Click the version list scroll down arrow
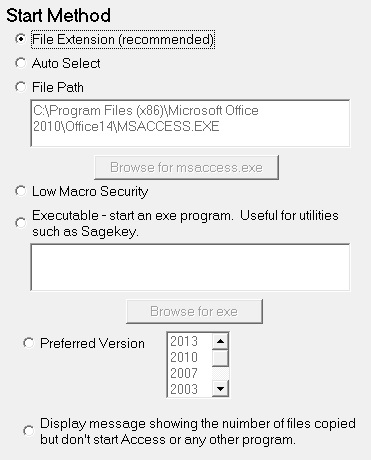This screenshot has height=460, width=371. pos(220,388)
